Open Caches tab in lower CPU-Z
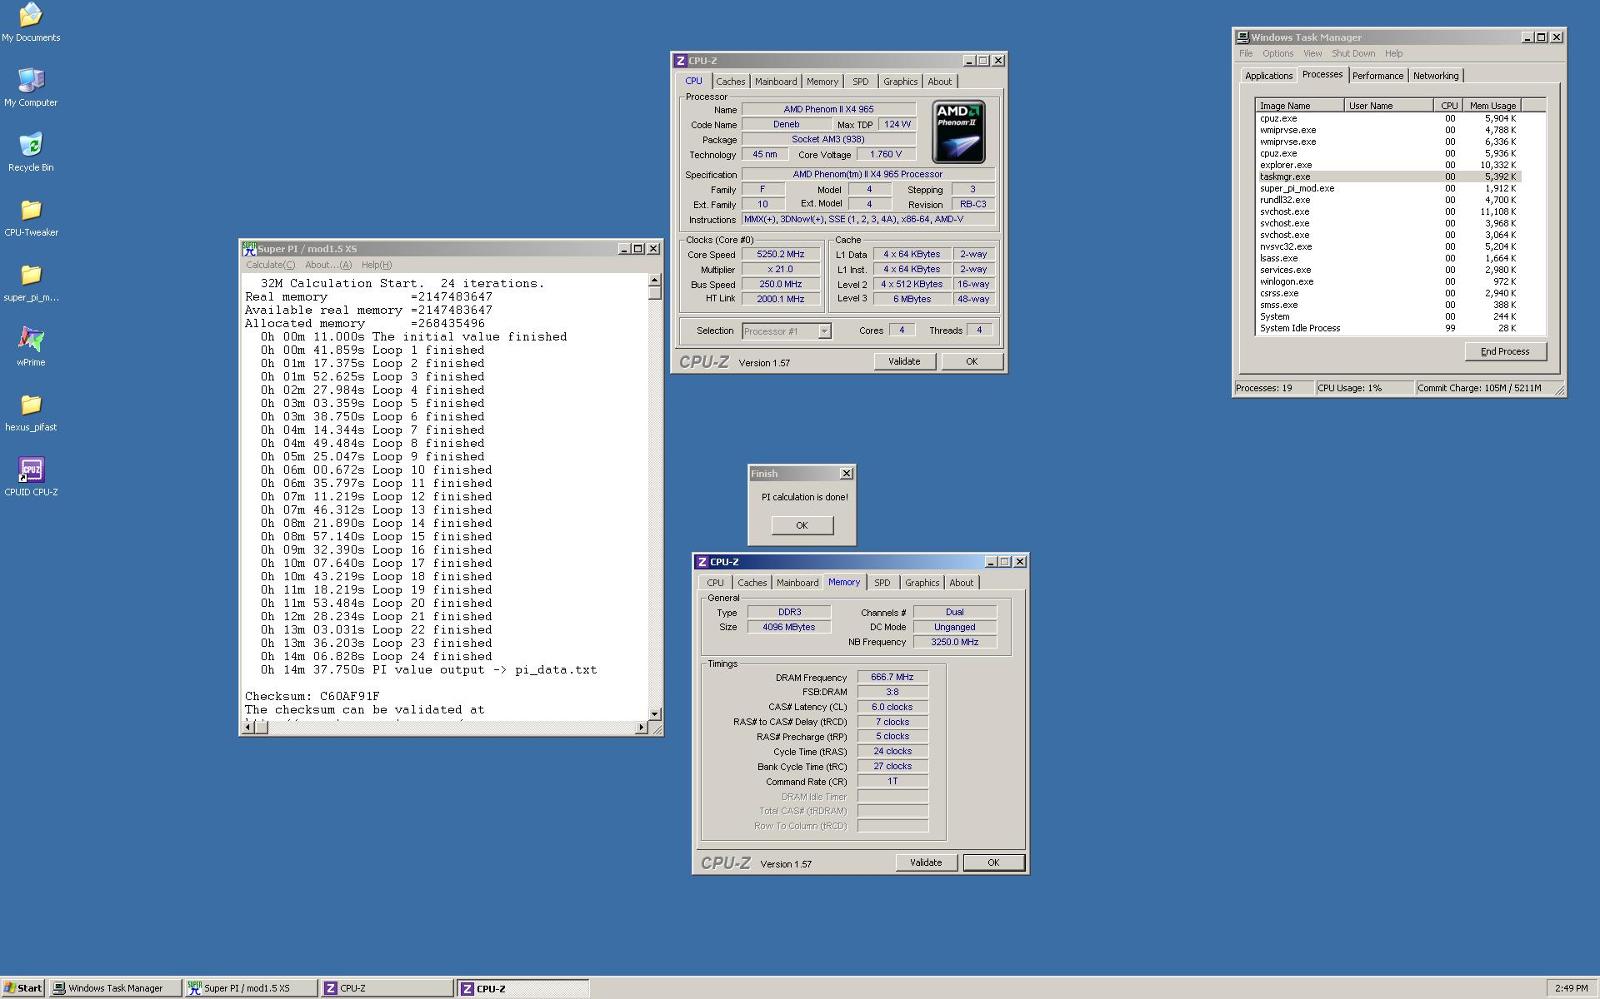 [752, 583]
